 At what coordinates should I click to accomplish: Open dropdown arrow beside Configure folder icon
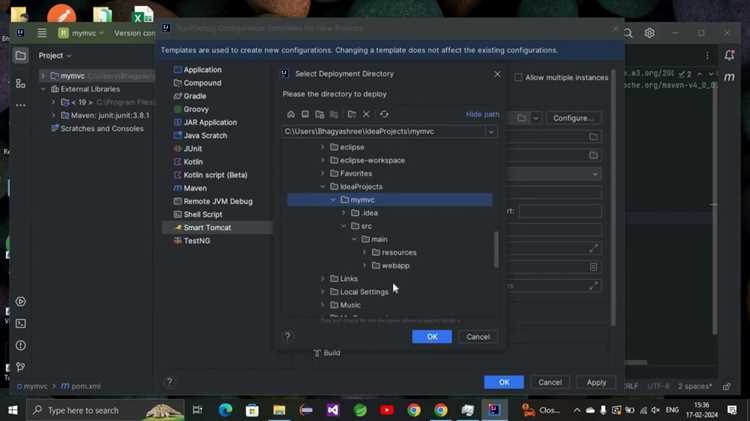click(x=536, y=118)
